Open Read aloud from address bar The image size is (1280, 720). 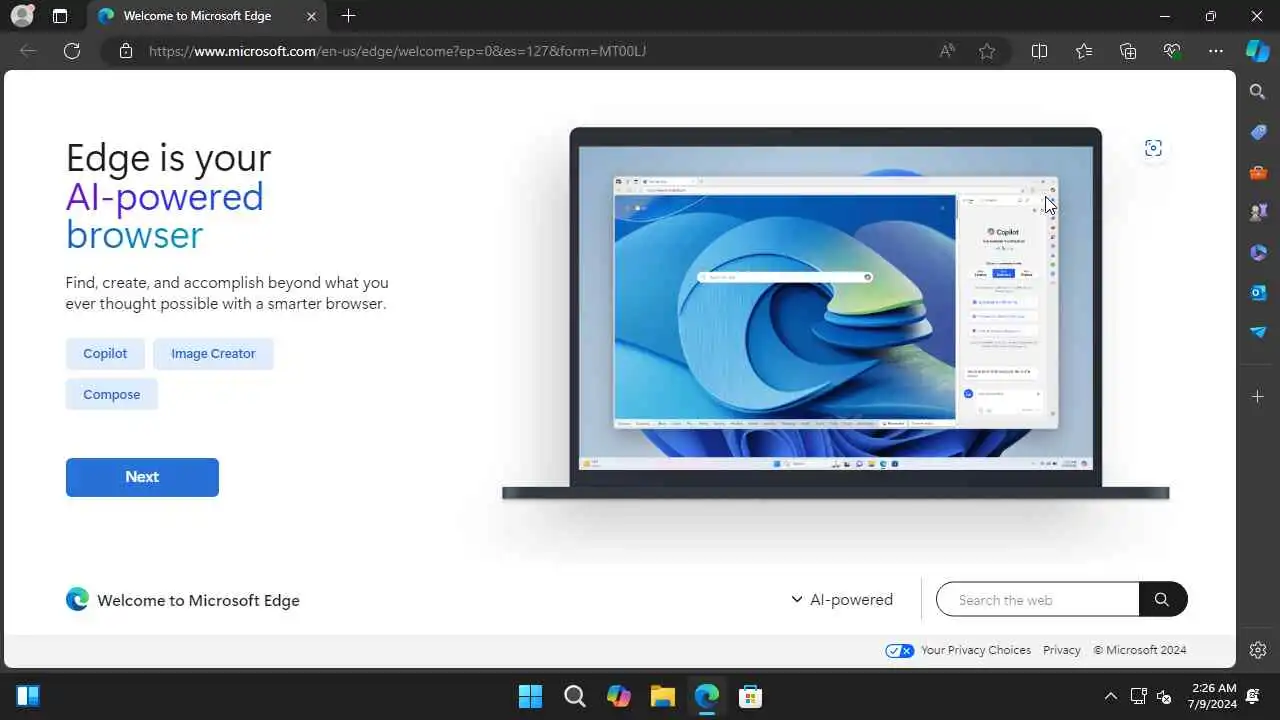pyautogui.click(x=947, y=51)
